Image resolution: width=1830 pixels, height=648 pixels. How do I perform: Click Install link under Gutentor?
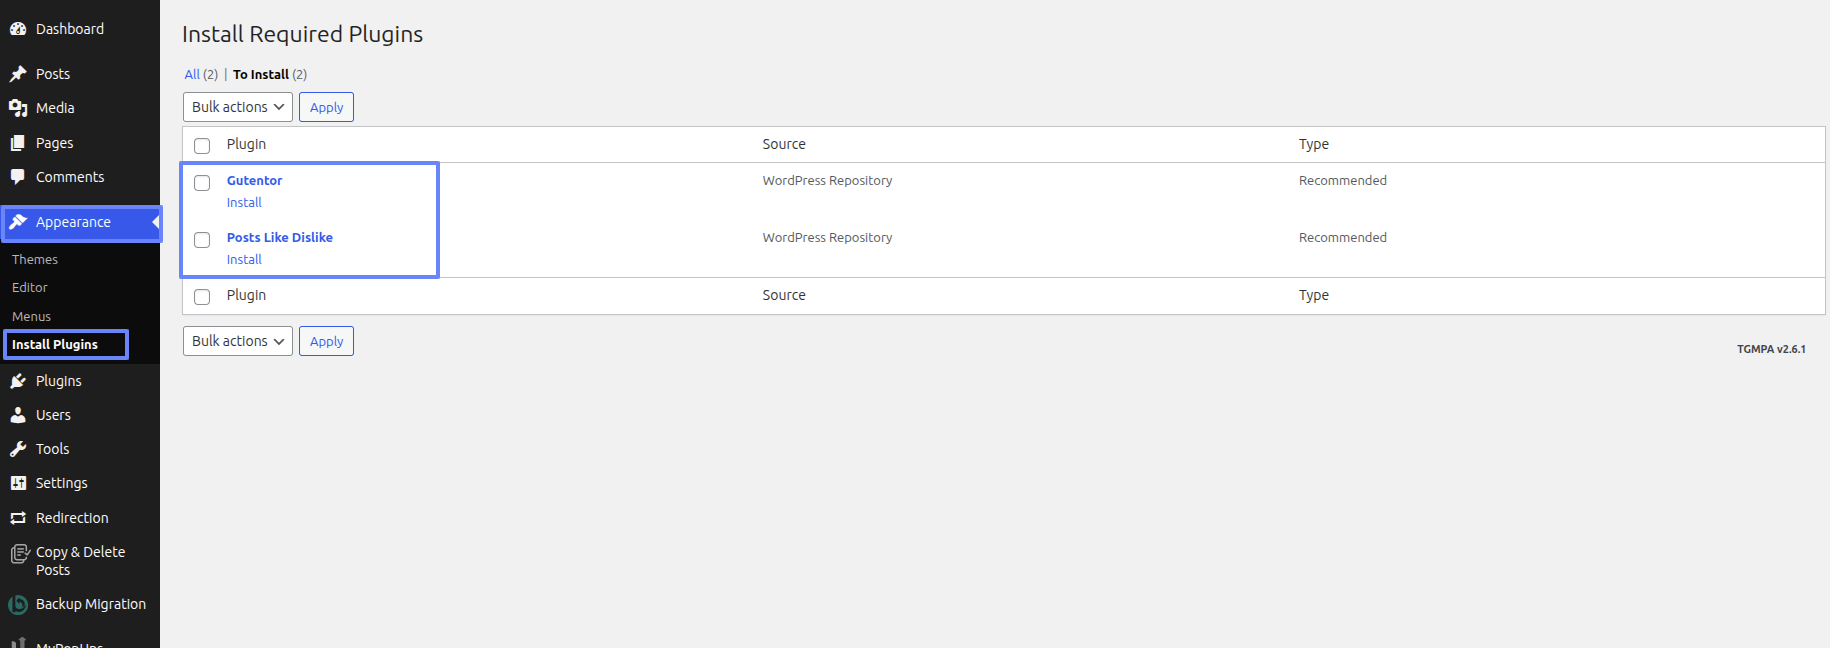point(244,202)
